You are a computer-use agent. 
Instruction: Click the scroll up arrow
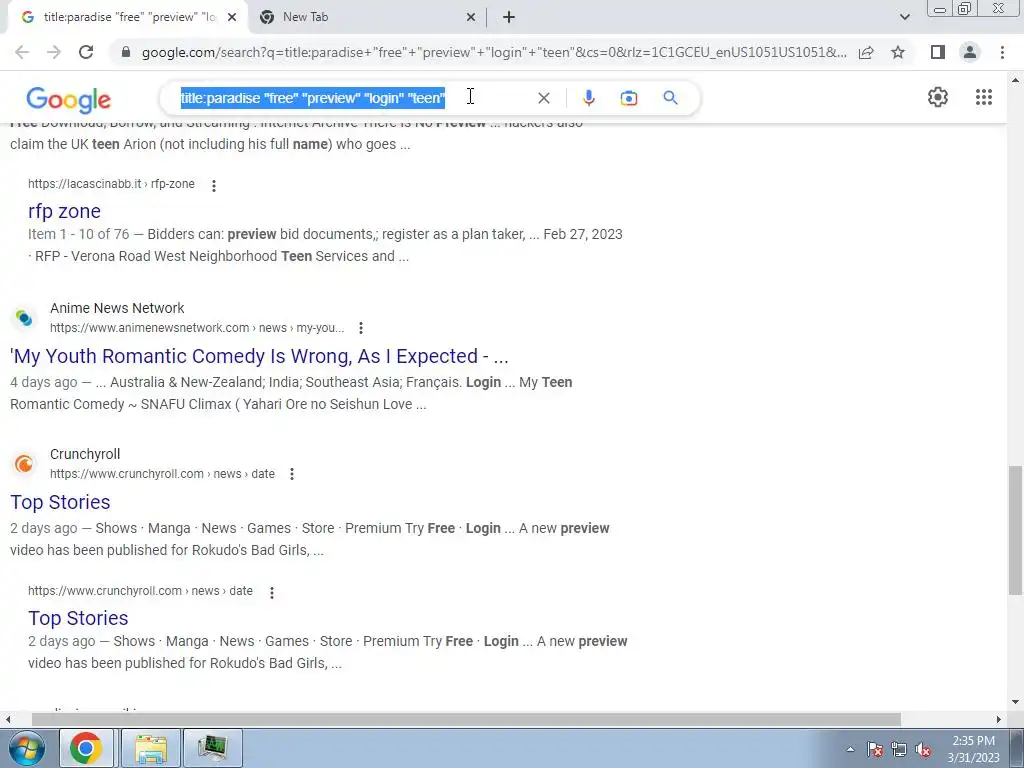1015,80
